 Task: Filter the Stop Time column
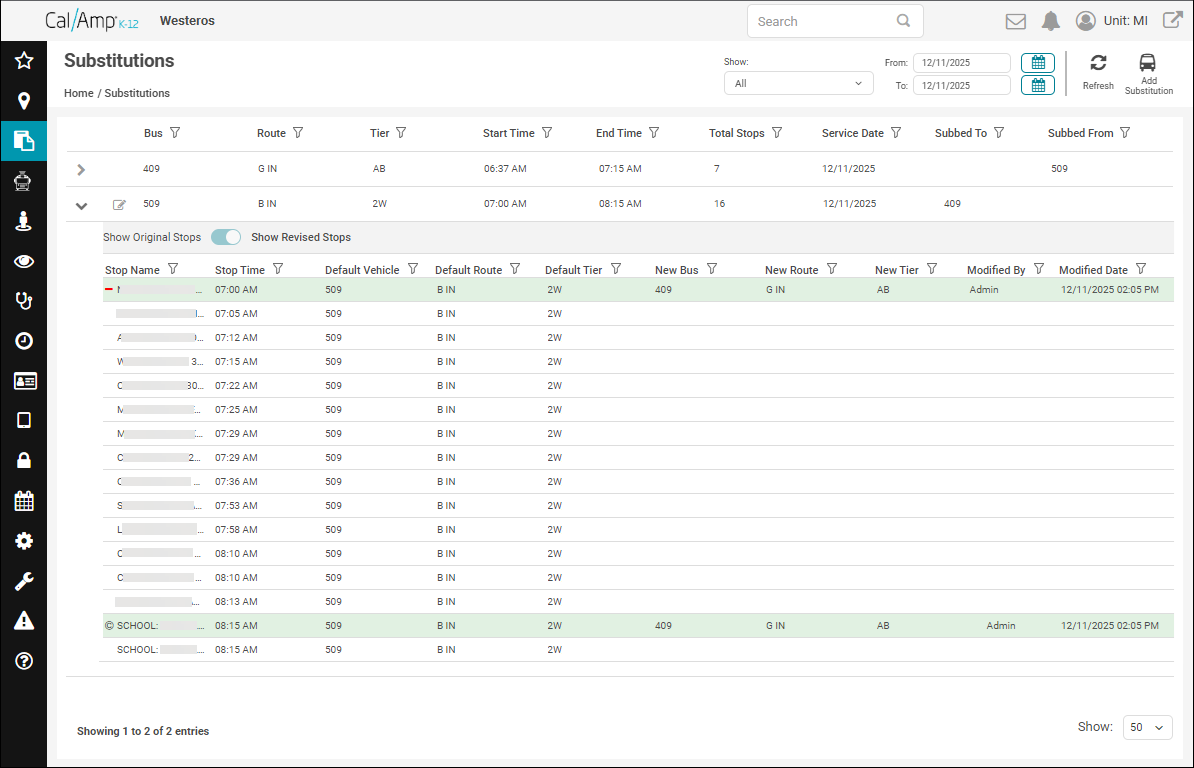[278, 269]
